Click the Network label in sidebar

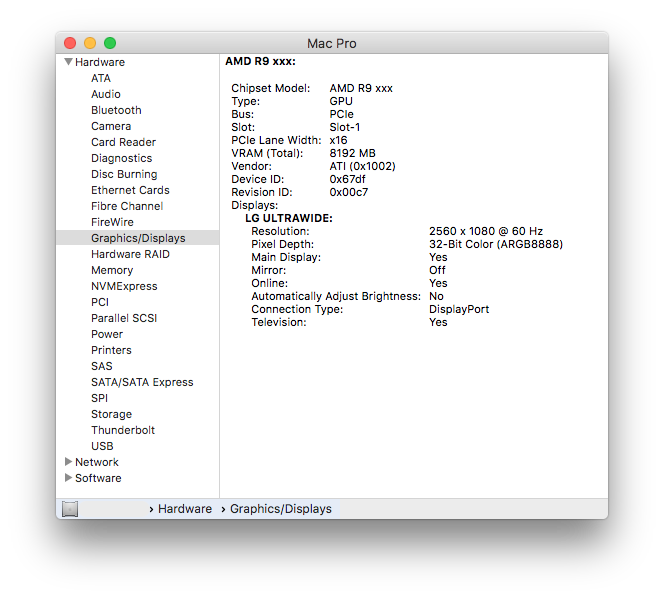coord(97,462)
